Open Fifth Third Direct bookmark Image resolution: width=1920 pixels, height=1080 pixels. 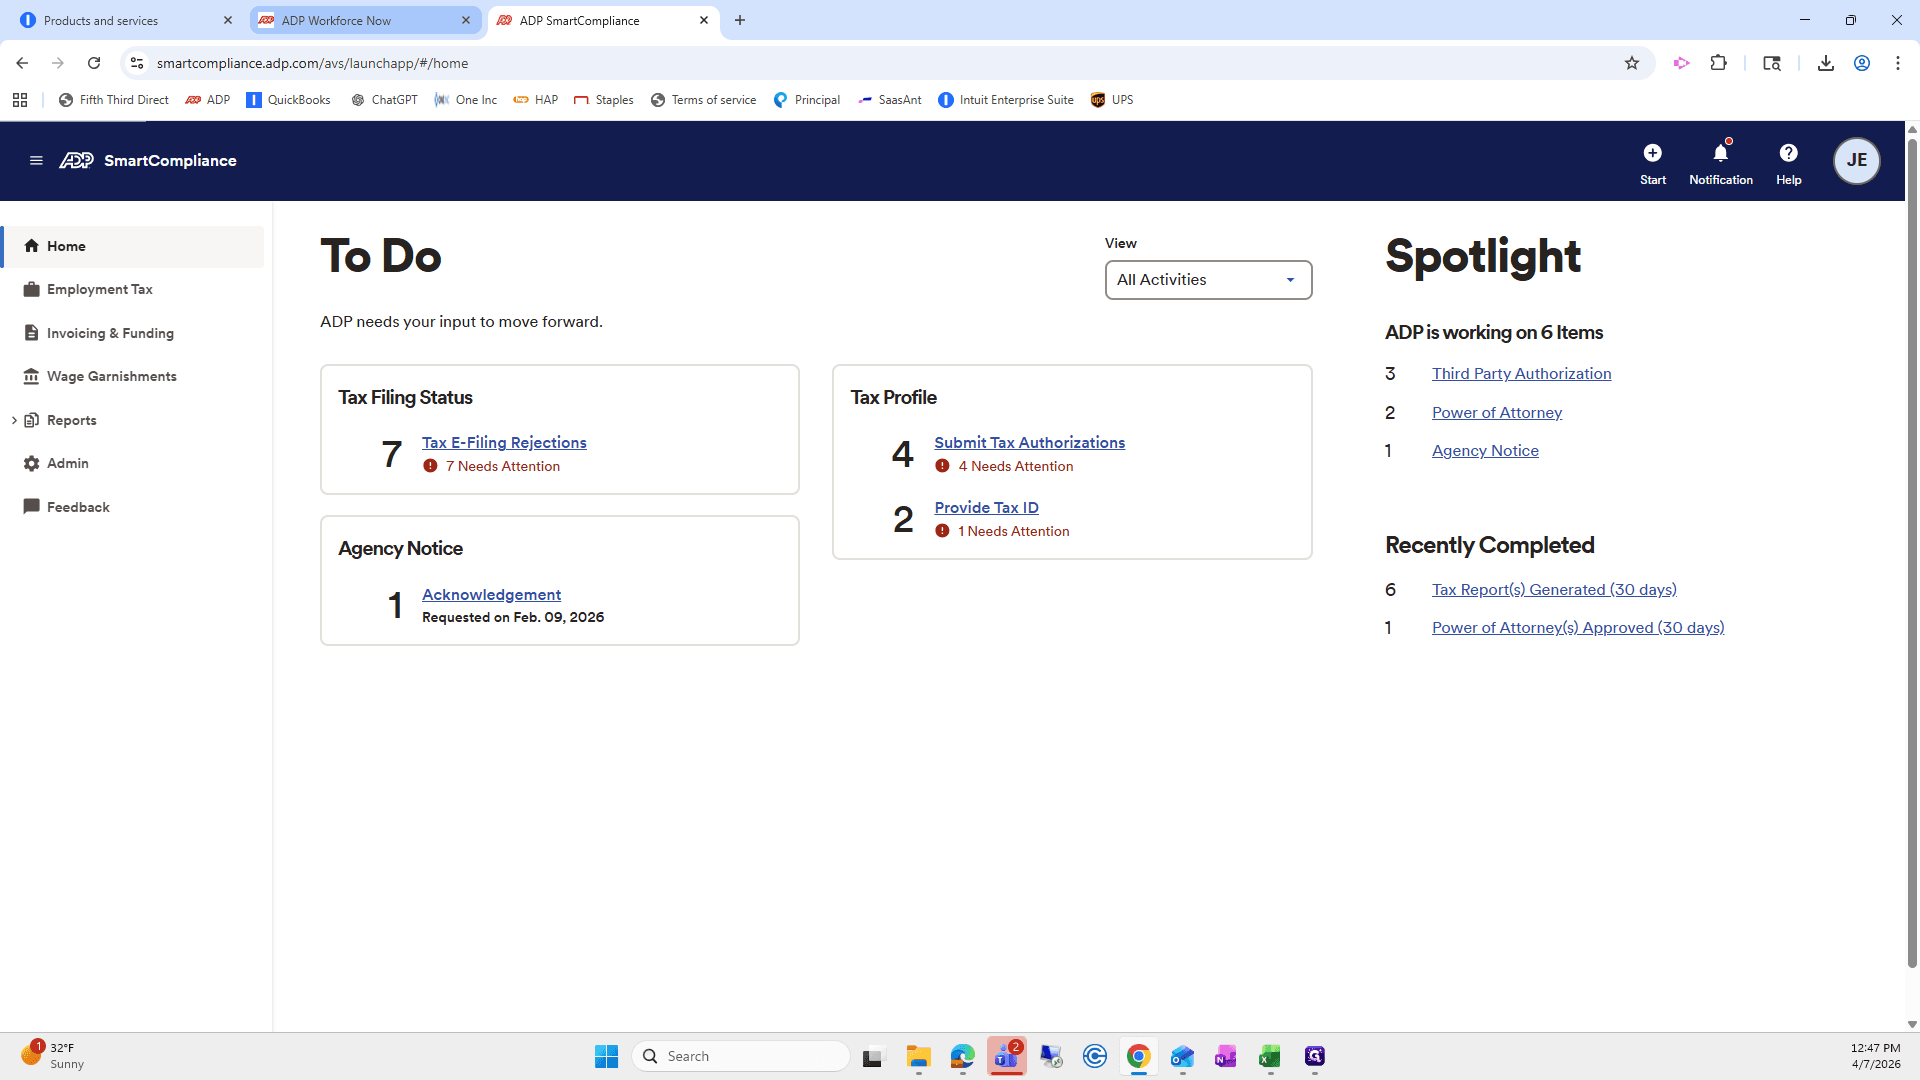(x=113, y=100)
